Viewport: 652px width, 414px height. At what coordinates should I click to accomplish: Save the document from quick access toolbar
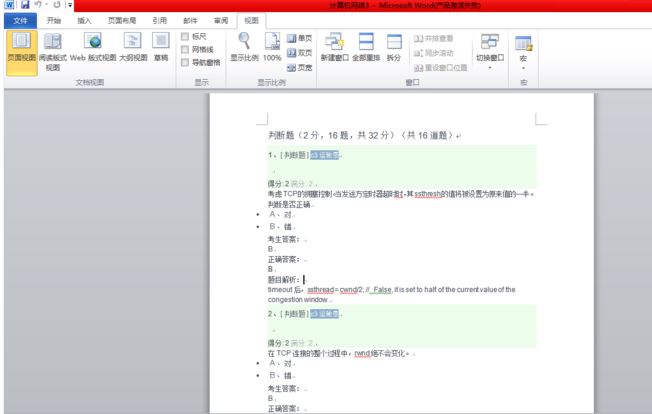[25, 5]
